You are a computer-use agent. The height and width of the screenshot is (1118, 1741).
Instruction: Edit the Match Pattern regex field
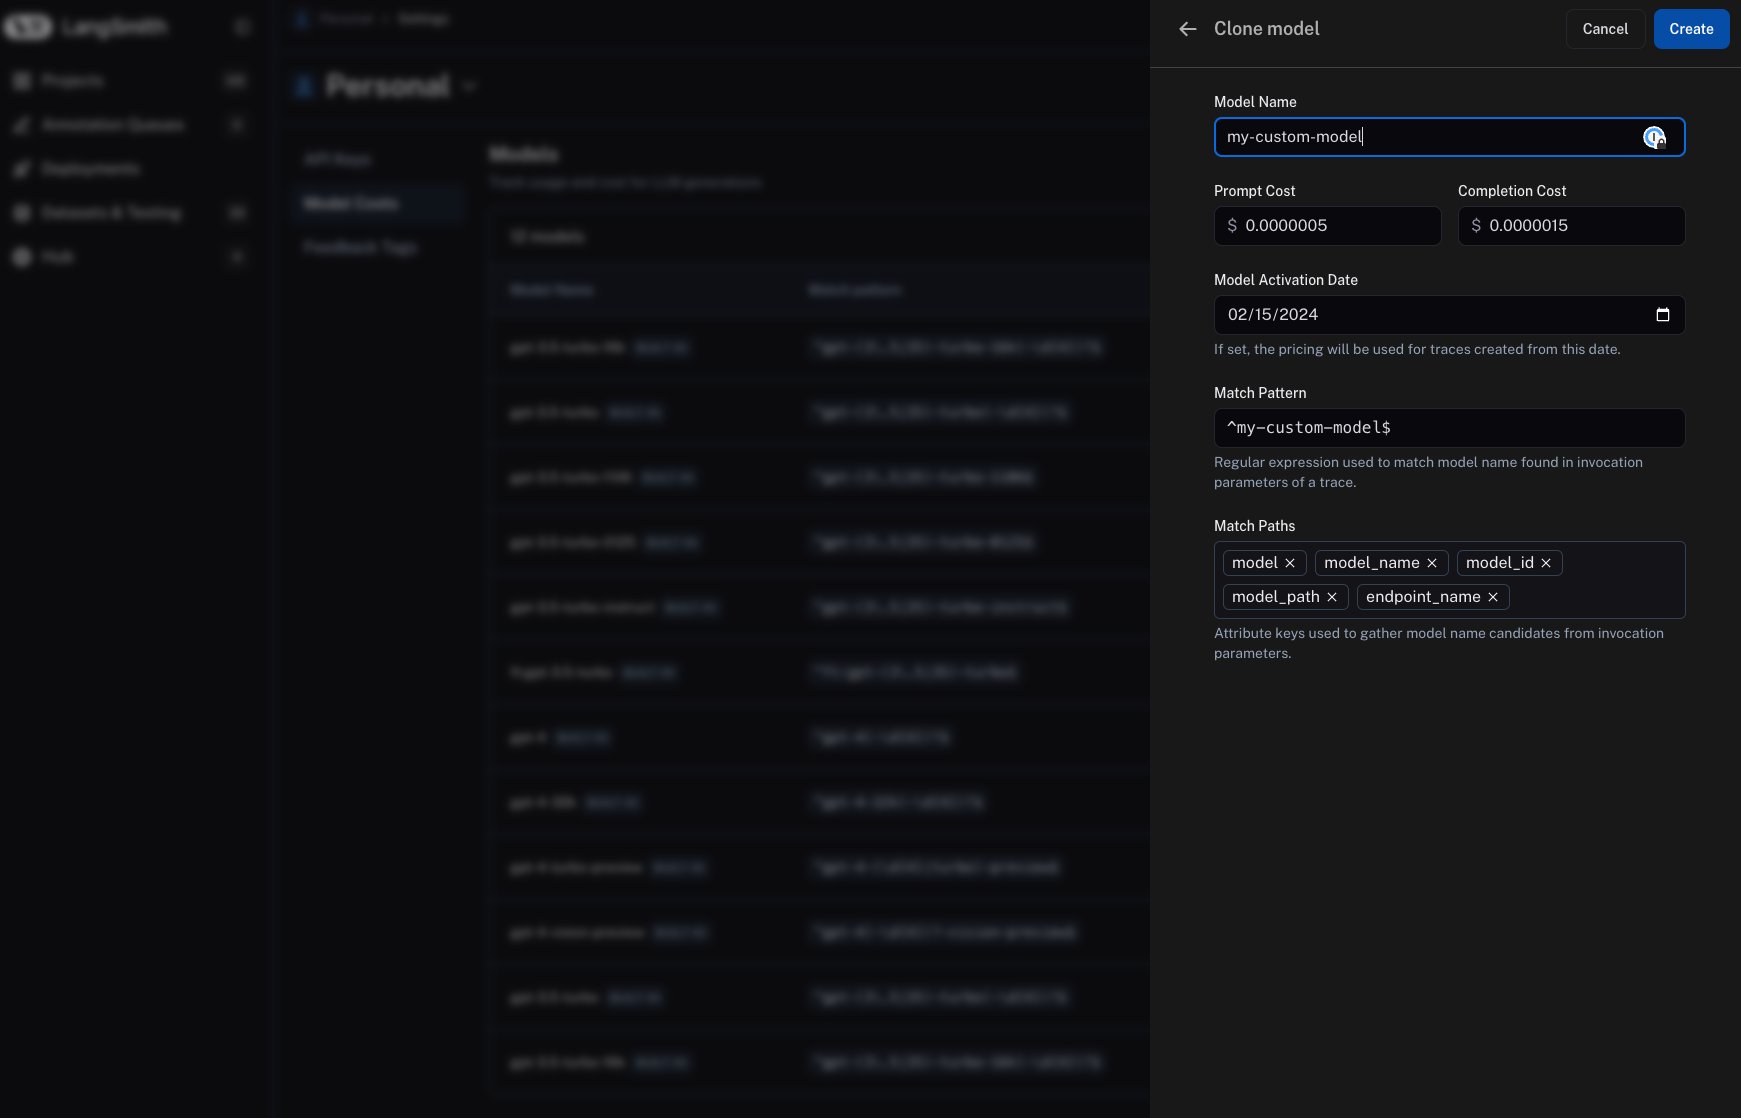coord(1449,428)
